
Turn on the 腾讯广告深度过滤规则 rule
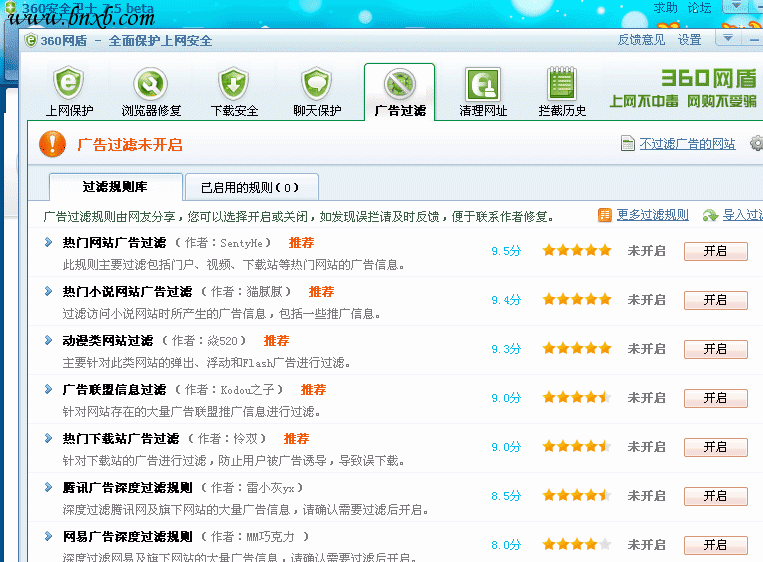tap(715, 496)
